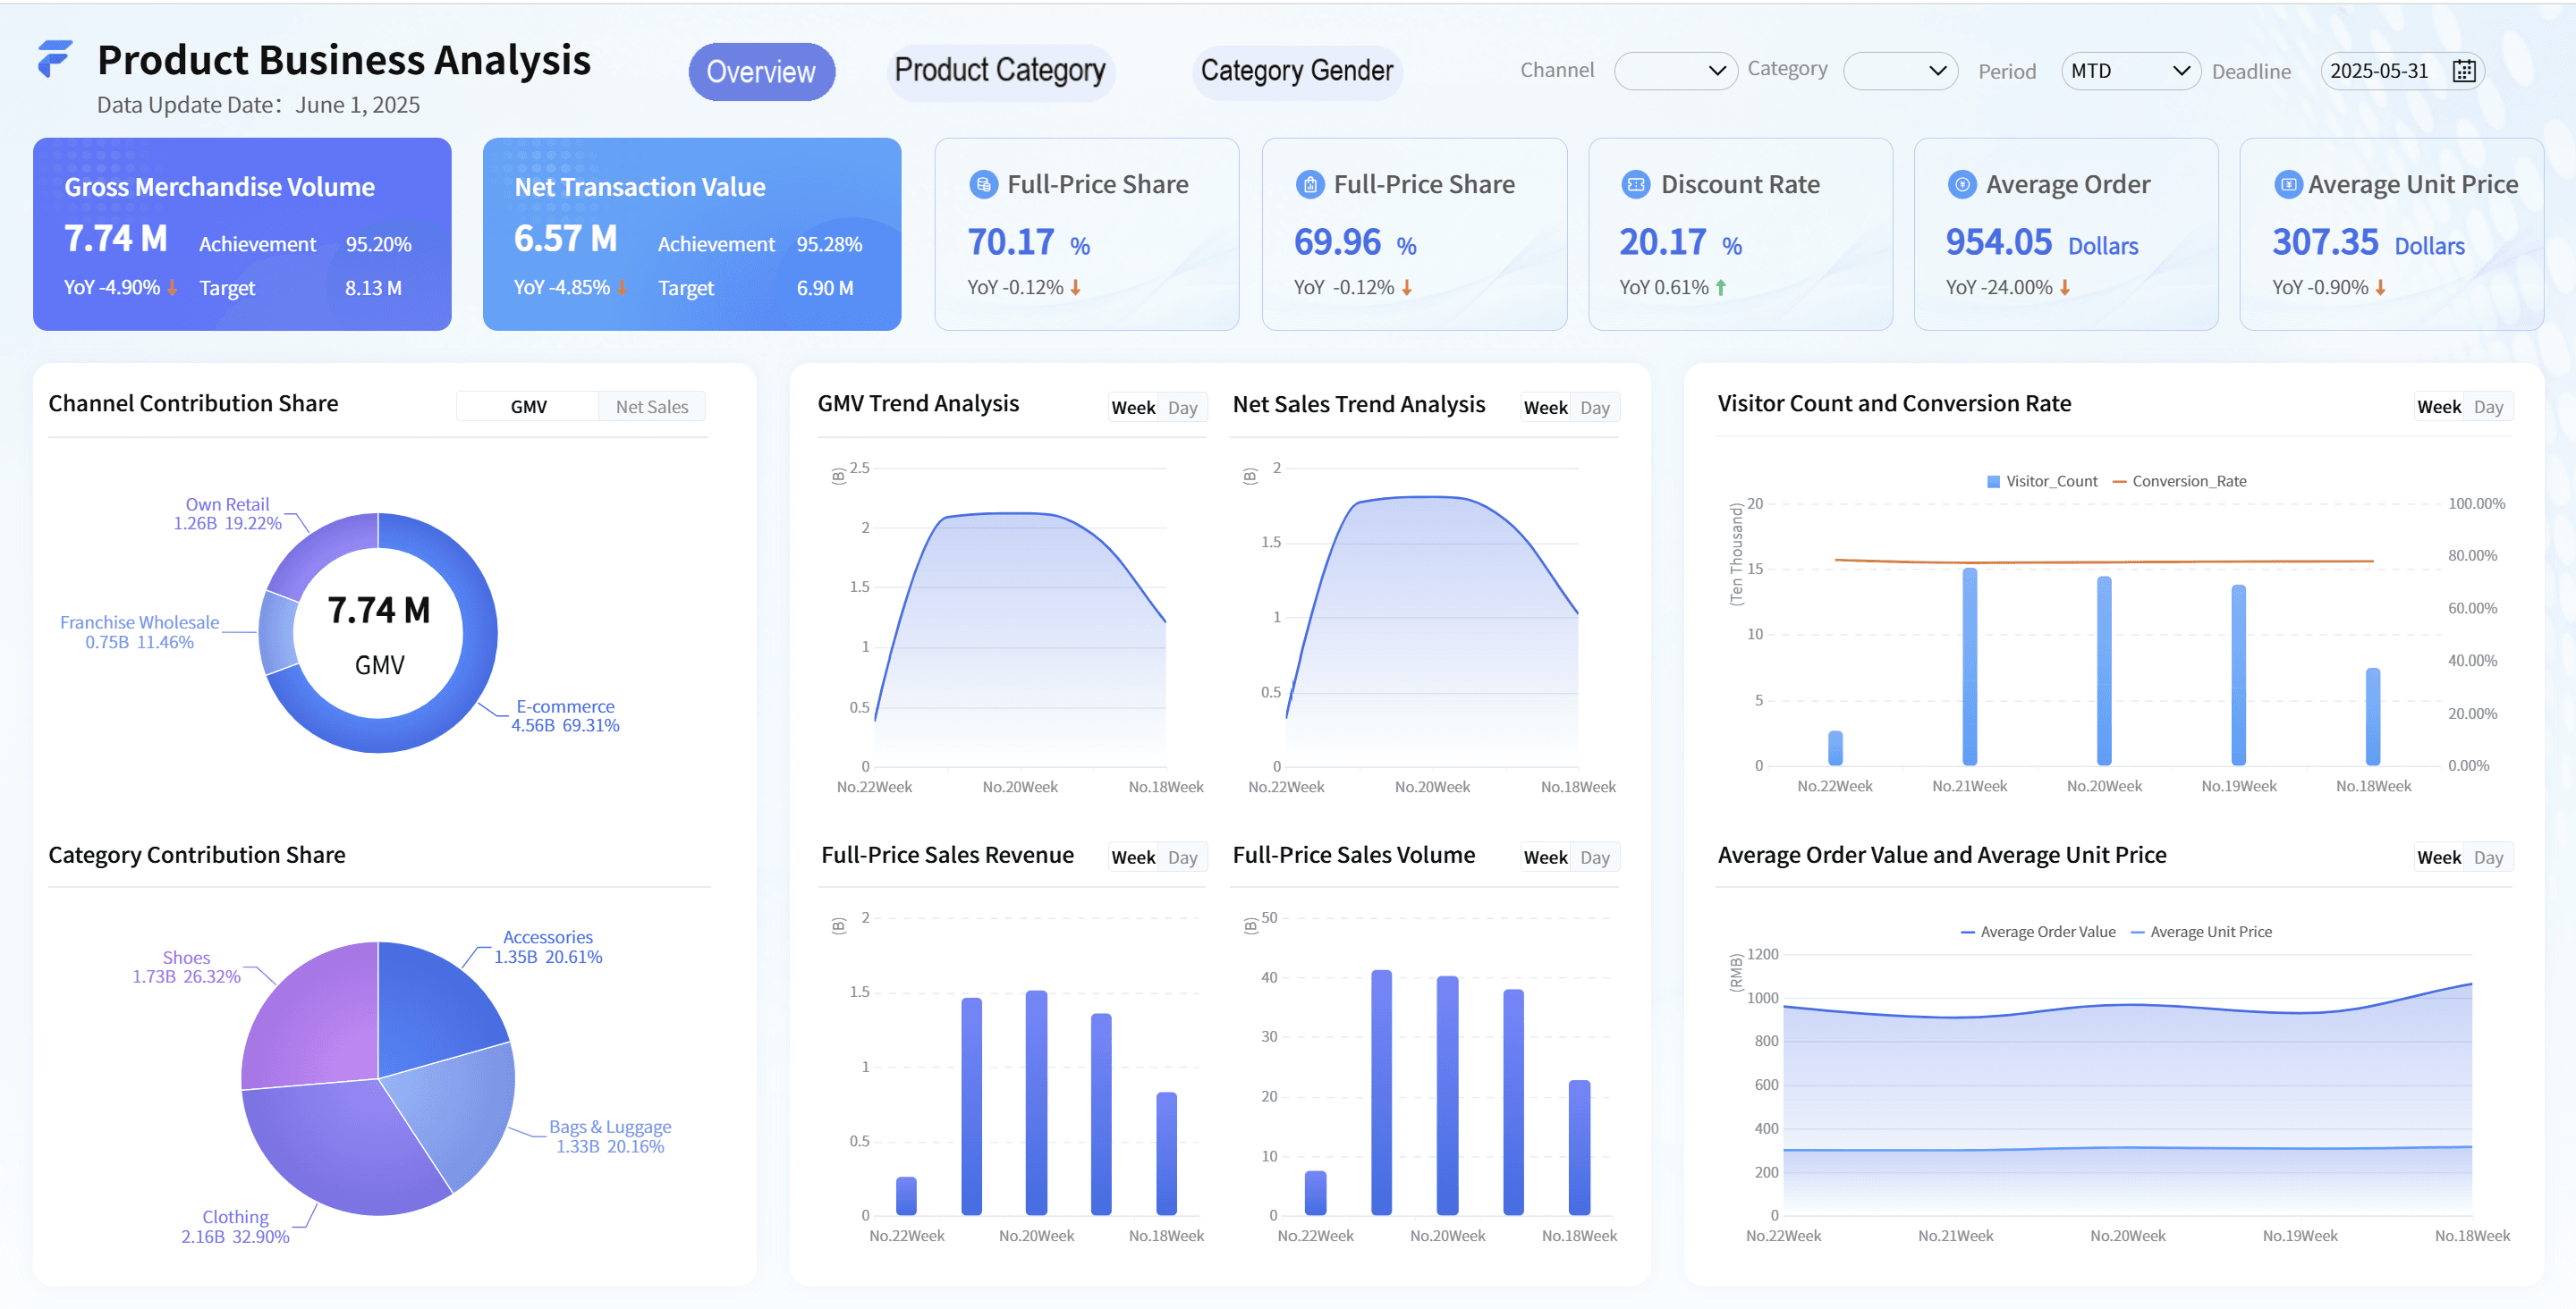Image resolution: width=2576 pixels, height=1309 pixels.
Task: Switch to Product Category tab
Action: tap(1000, 71)
